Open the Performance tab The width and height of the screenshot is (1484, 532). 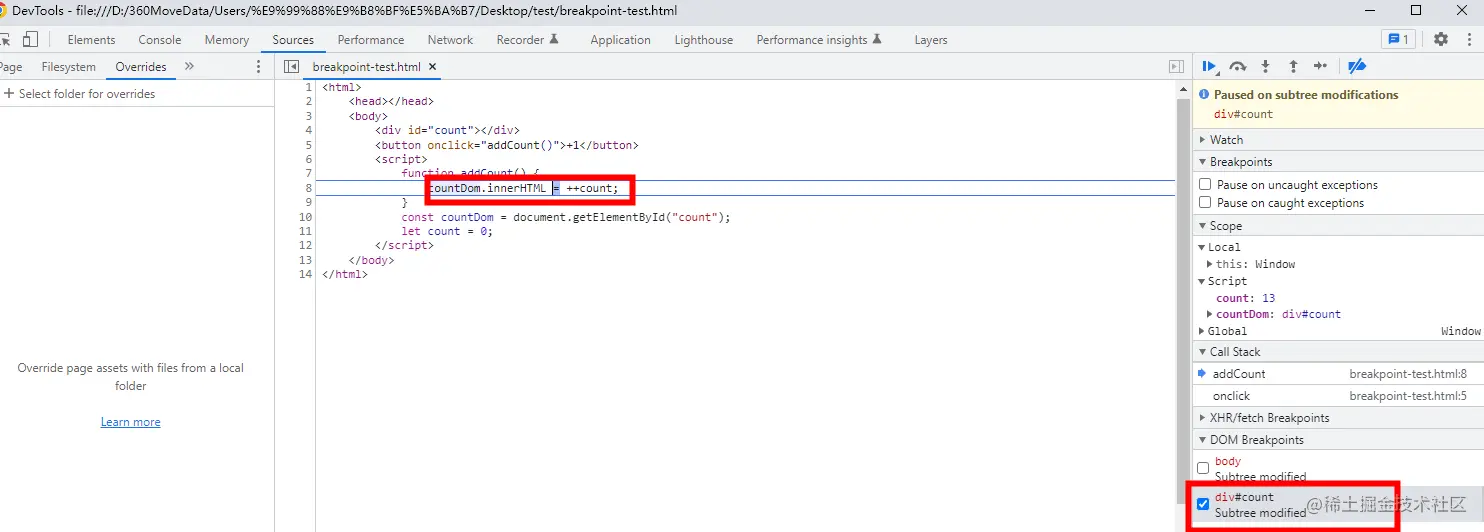[x=371, y=40]
